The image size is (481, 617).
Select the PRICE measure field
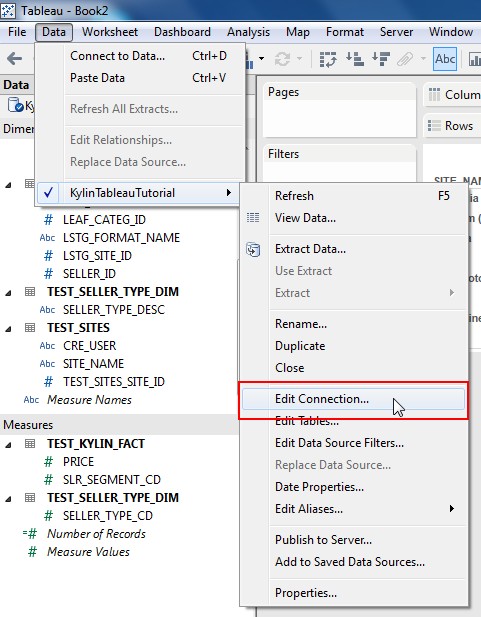pos(78,462)
